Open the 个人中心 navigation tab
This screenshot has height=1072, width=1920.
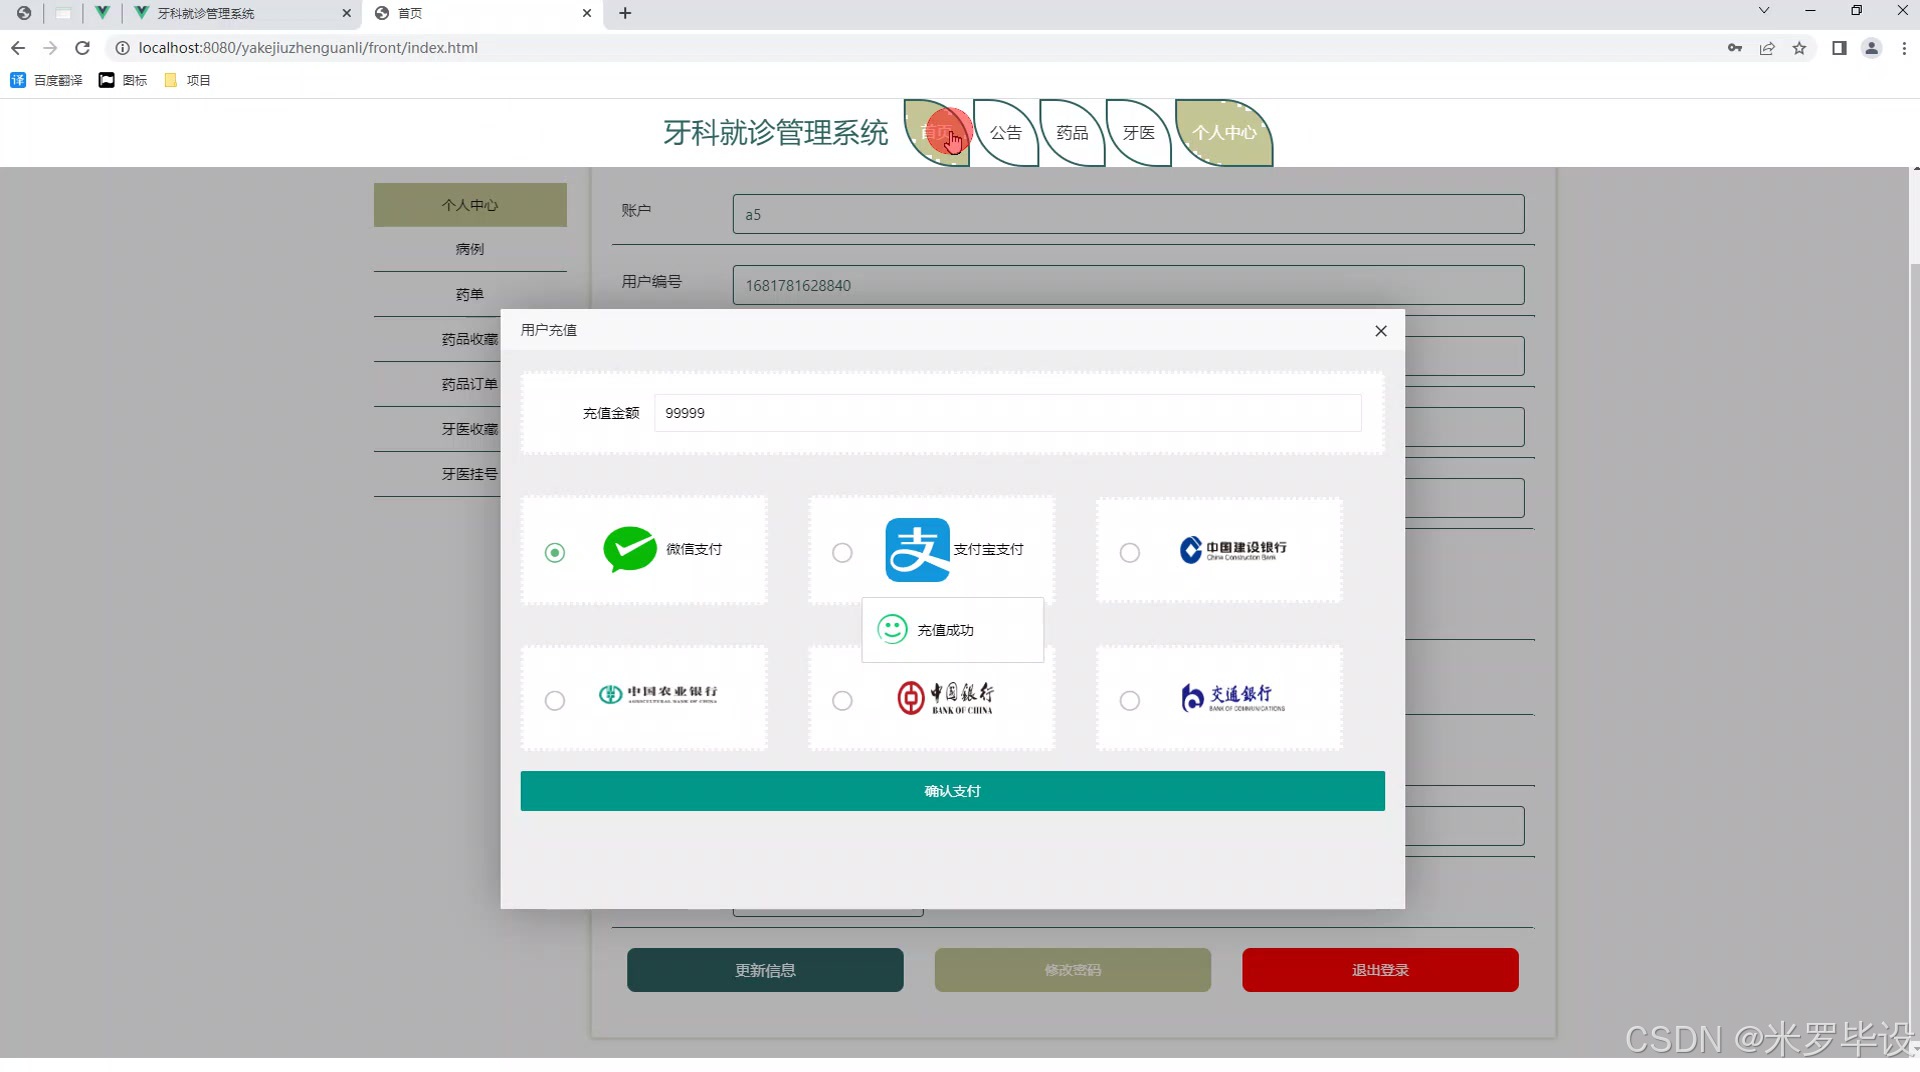[1224, 133]
